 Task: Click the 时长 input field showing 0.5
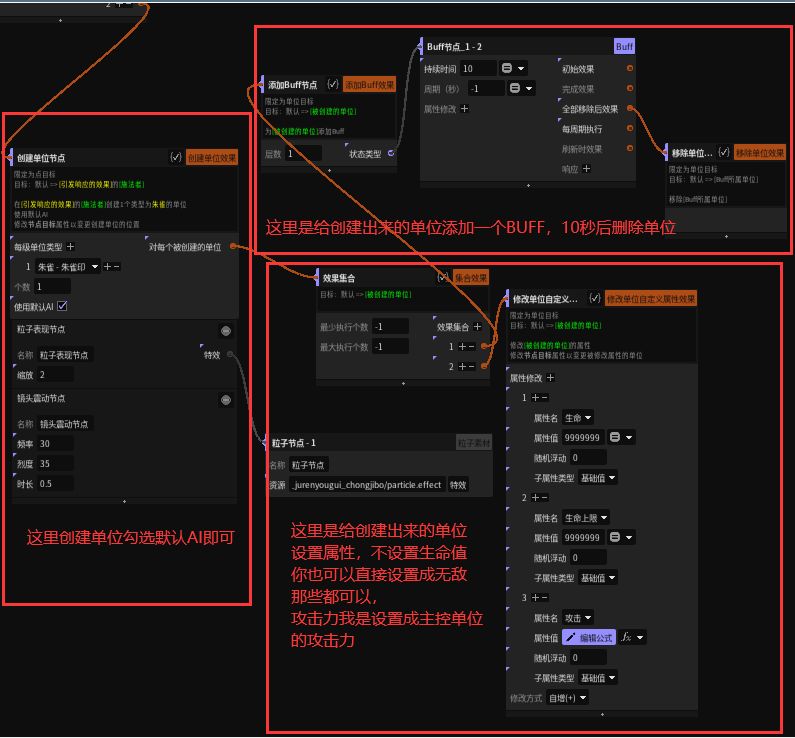[55, 484]
